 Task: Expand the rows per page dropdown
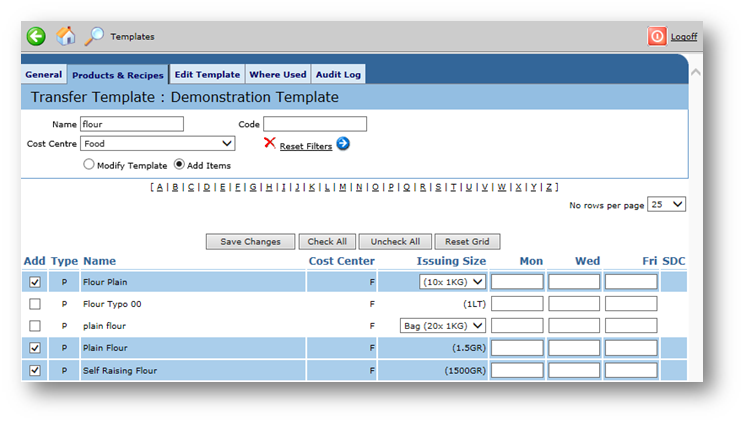point(666,204)
